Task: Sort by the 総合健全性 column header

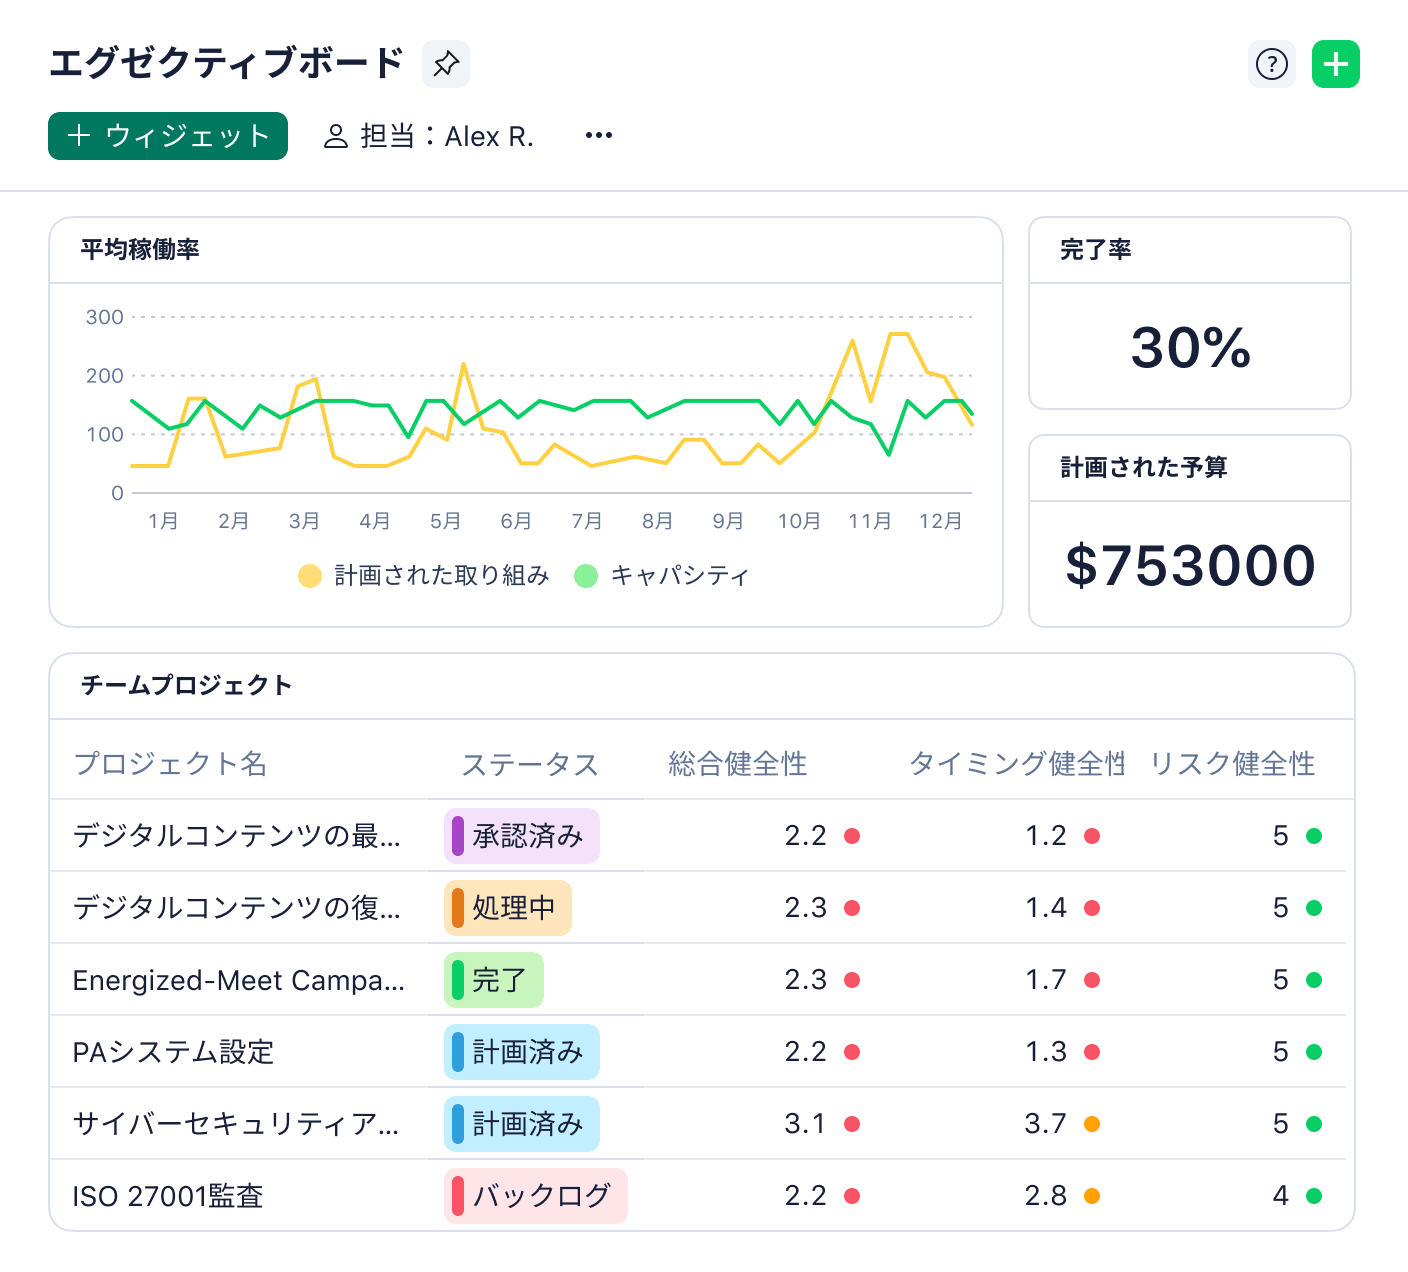Action: [737, 764]
